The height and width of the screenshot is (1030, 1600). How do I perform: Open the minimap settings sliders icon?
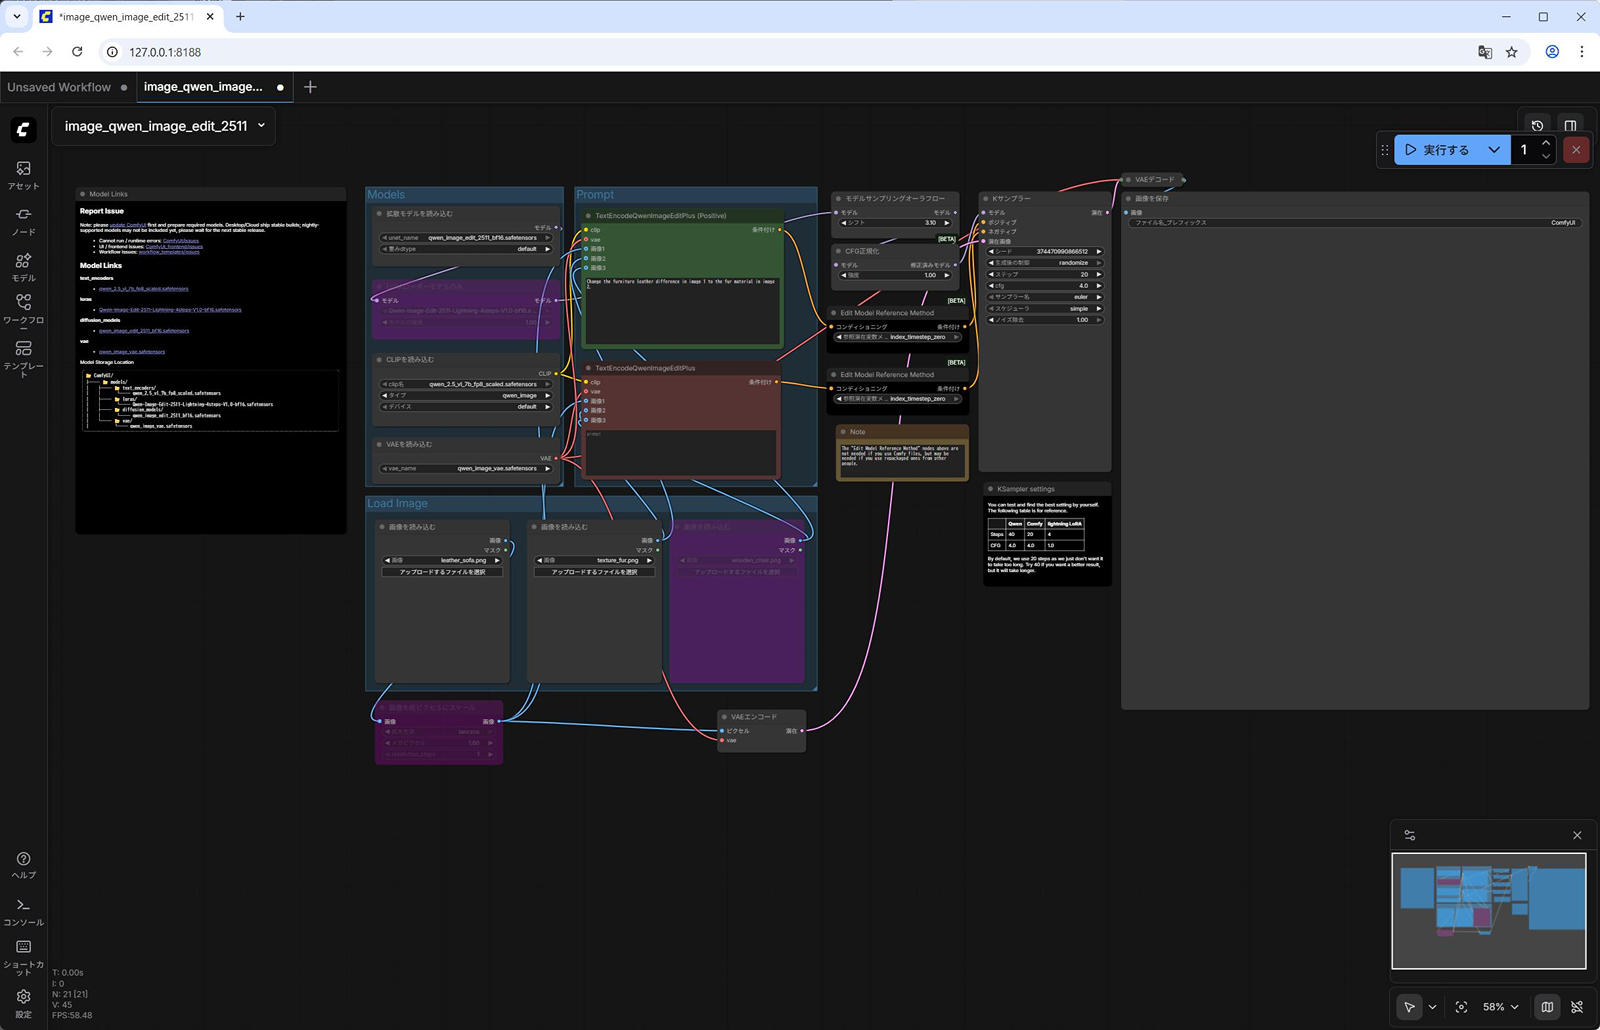[x=1410, y=835]
